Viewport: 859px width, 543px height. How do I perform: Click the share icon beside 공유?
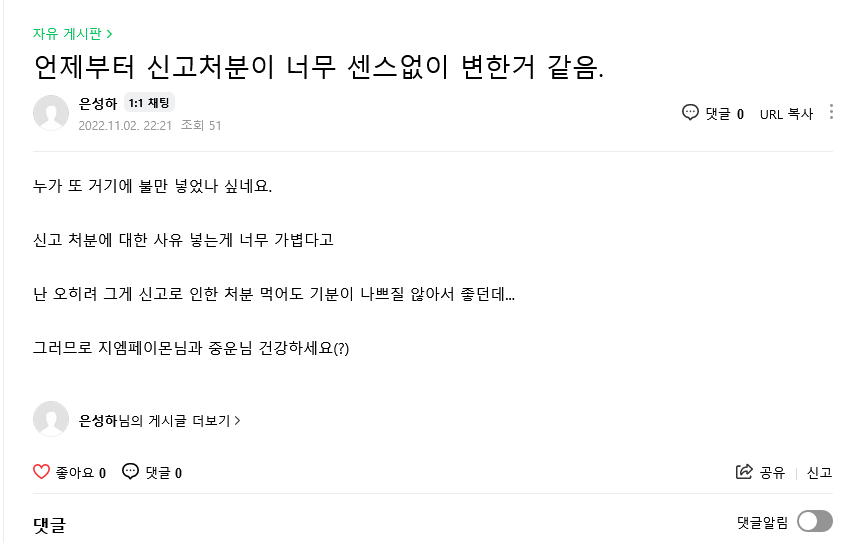(743, 472)
